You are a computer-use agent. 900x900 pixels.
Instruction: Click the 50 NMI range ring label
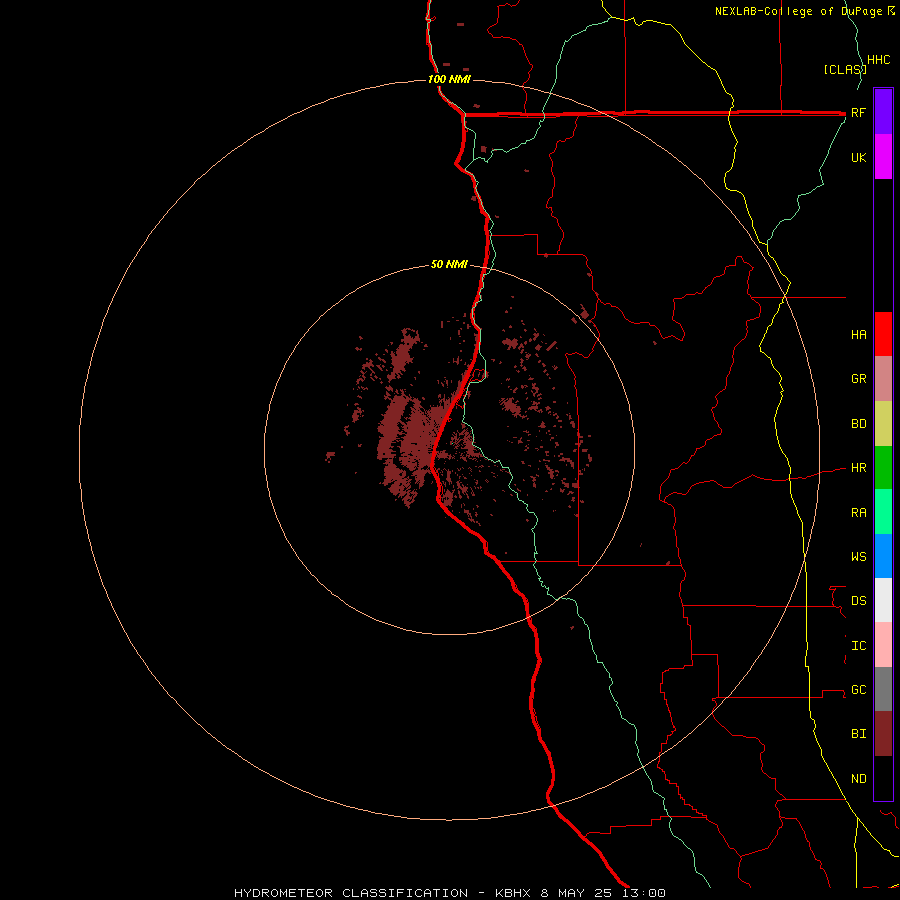coord(449,264)
